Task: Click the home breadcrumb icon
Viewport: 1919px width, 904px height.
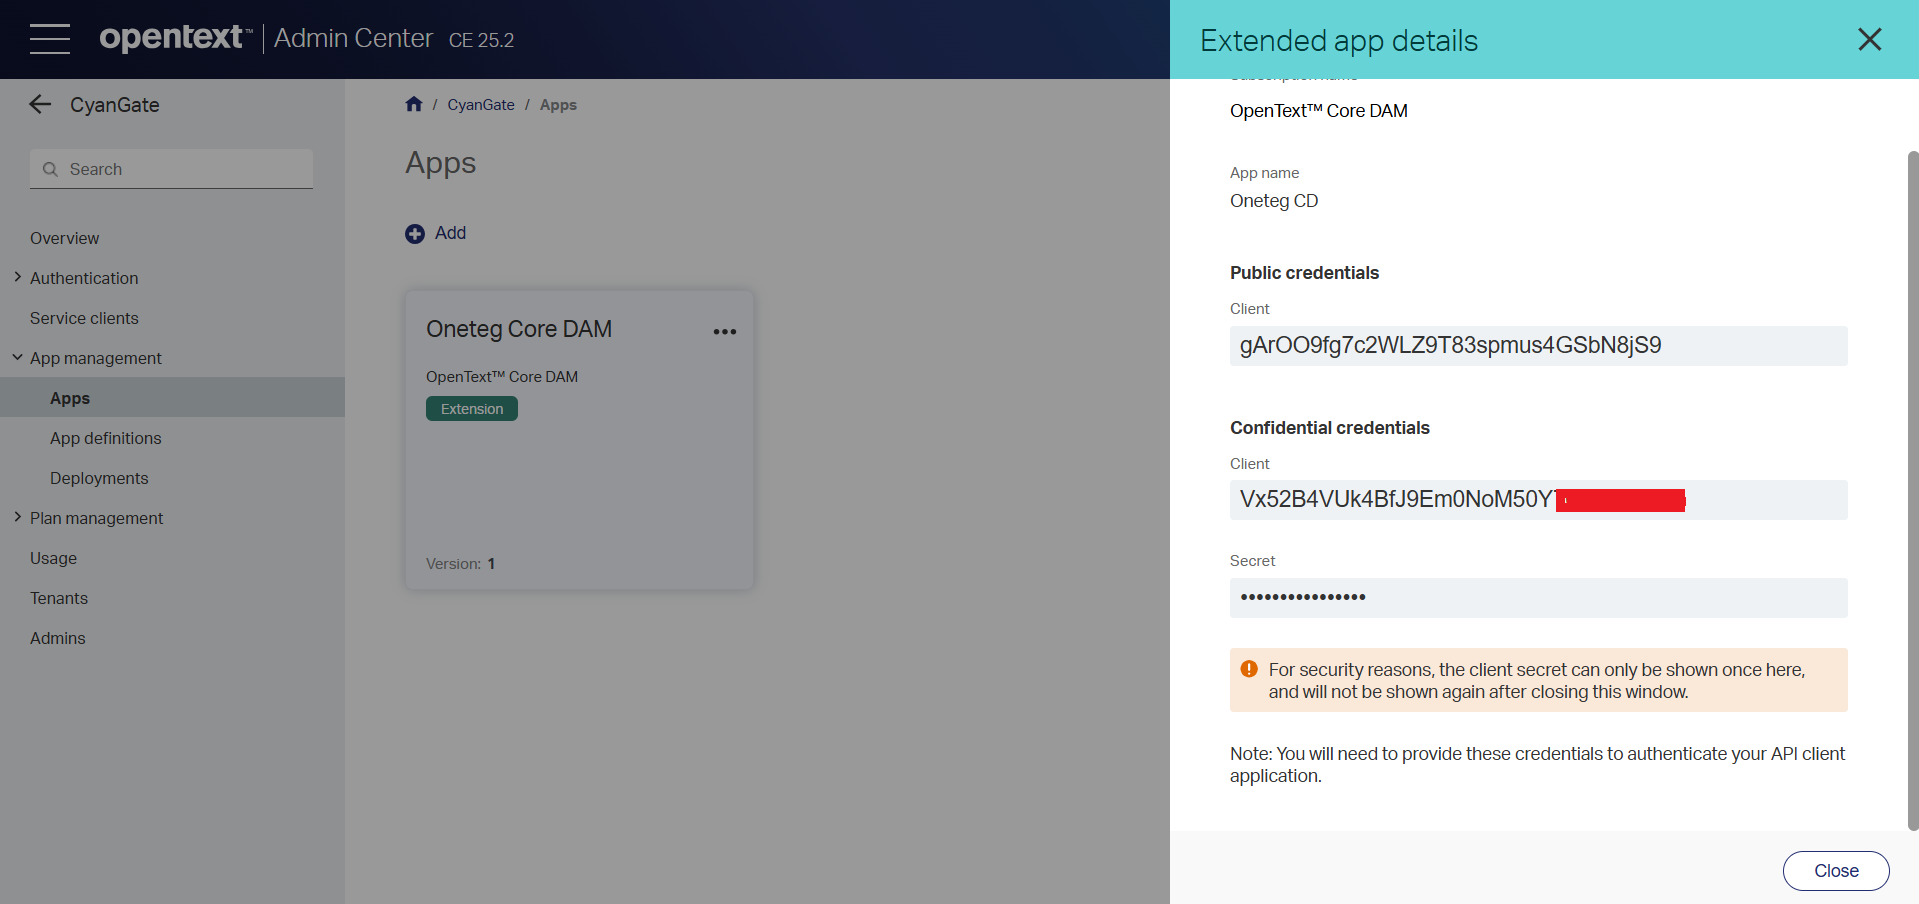Action: (x=414, y=105)
